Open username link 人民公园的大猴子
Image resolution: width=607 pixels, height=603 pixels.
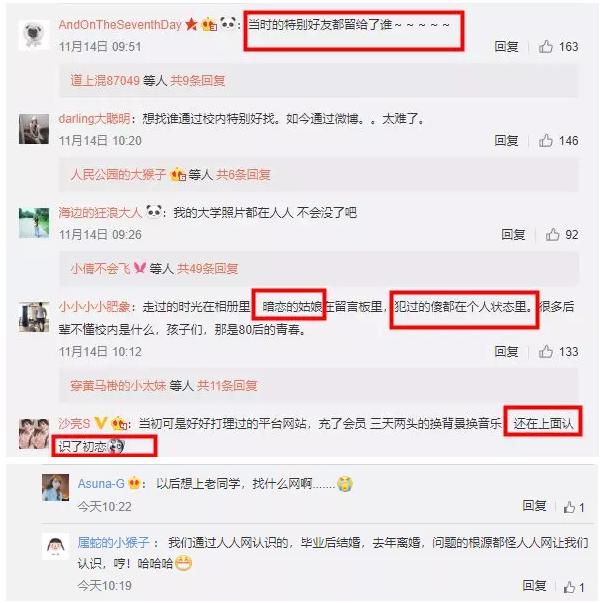coord(118,175)
